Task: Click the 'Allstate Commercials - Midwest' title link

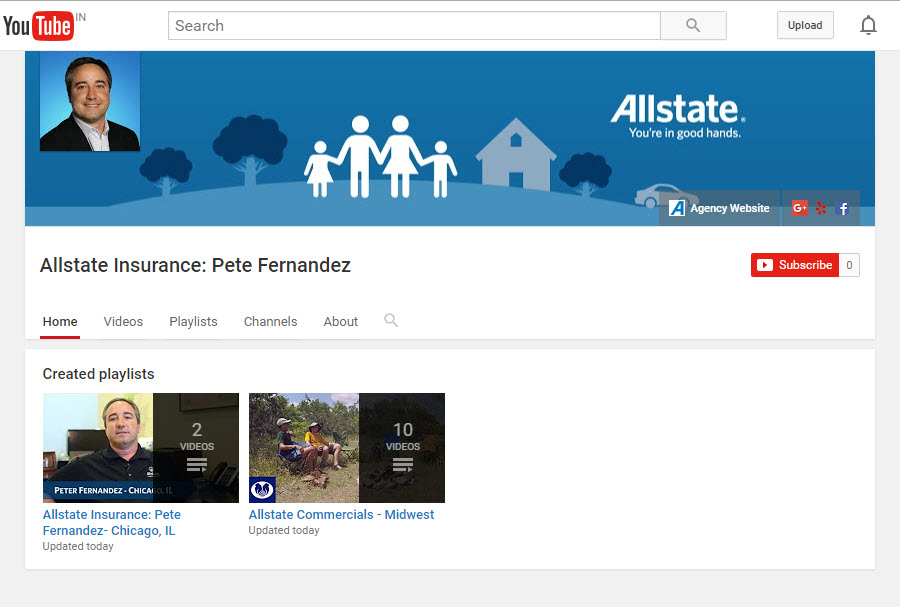Action: [342, 515]
